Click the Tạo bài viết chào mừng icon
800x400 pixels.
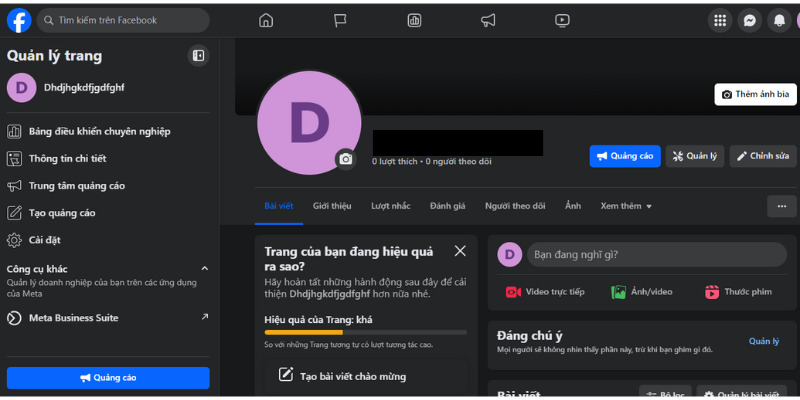286,375
